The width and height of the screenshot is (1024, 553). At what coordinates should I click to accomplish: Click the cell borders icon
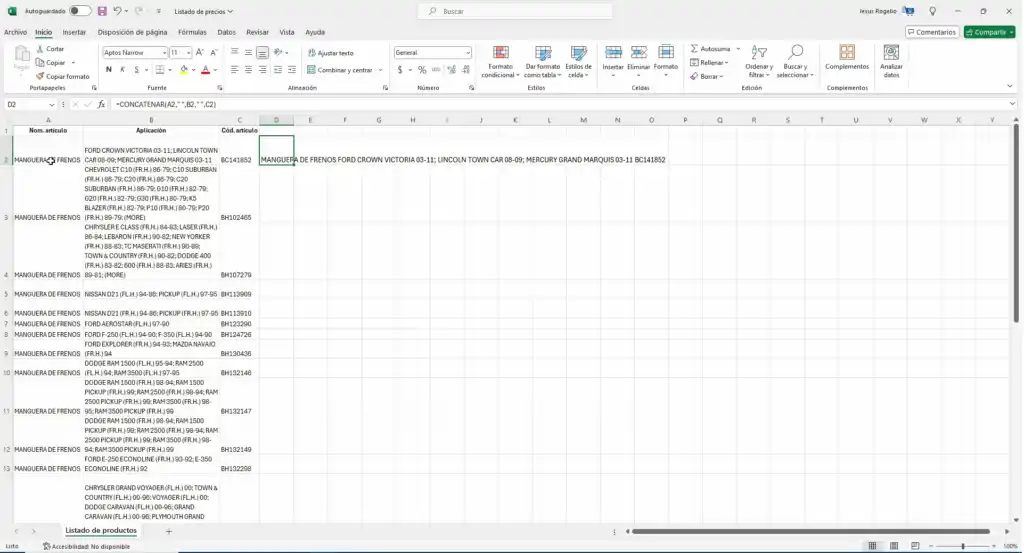click(x=160, y=70)
